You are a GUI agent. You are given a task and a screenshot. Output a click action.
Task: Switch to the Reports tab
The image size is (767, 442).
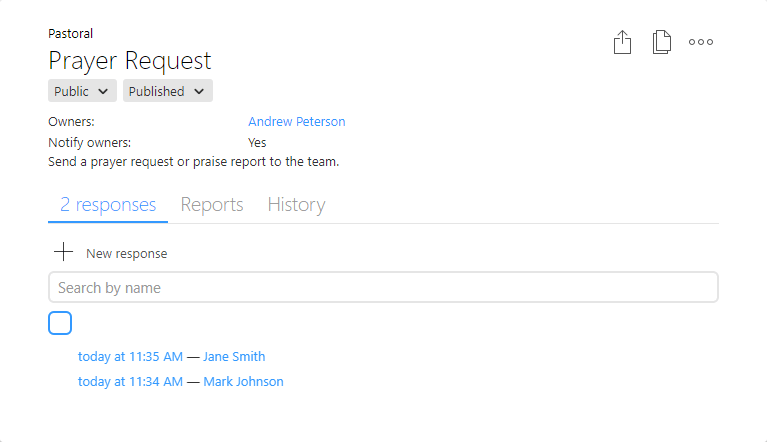coord(212,204)
